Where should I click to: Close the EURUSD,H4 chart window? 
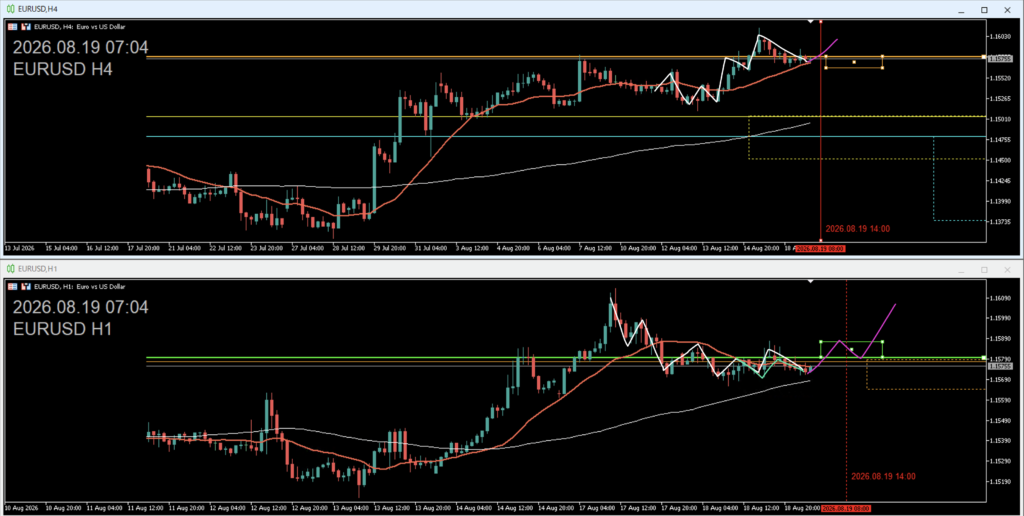pos(1006,10)
